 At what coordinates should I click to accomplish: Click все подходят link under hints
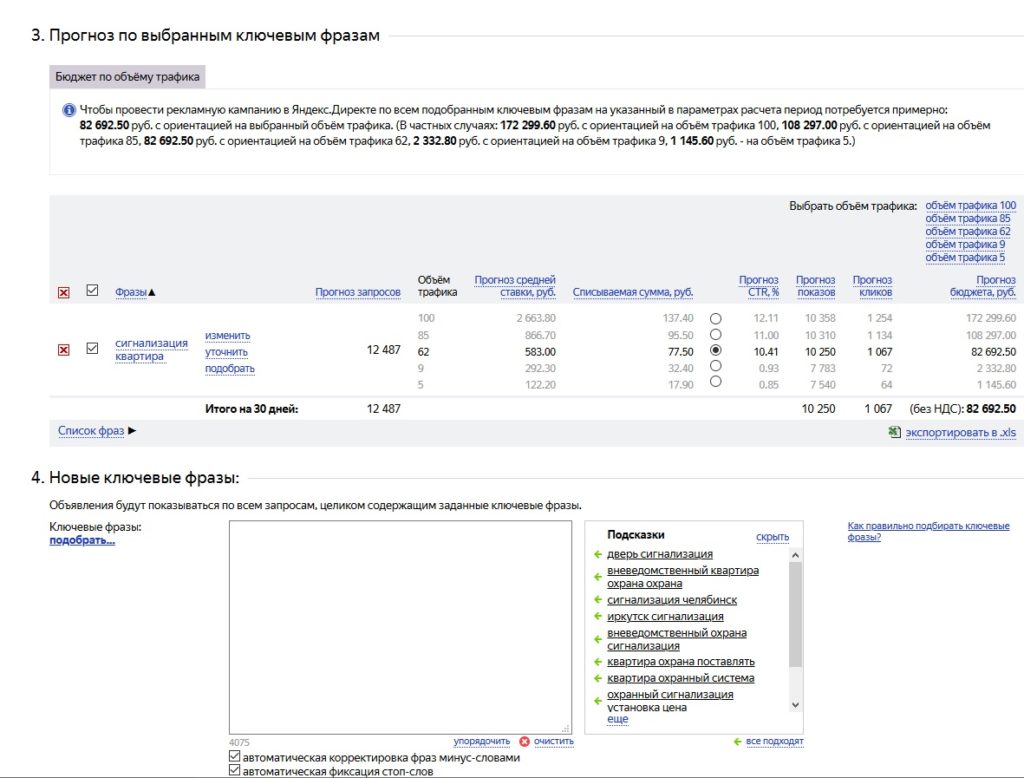click(x=775, y=741)
